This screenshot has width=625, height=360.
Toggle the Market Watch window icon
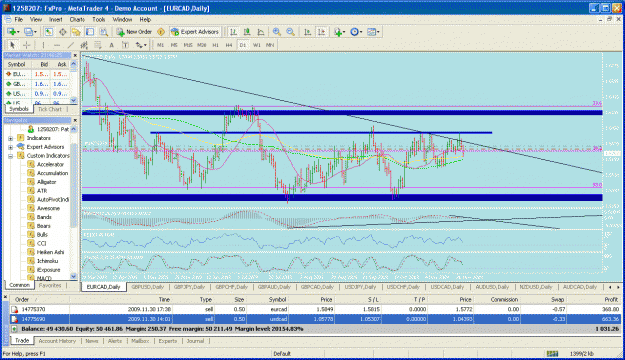tap(49, 32)
